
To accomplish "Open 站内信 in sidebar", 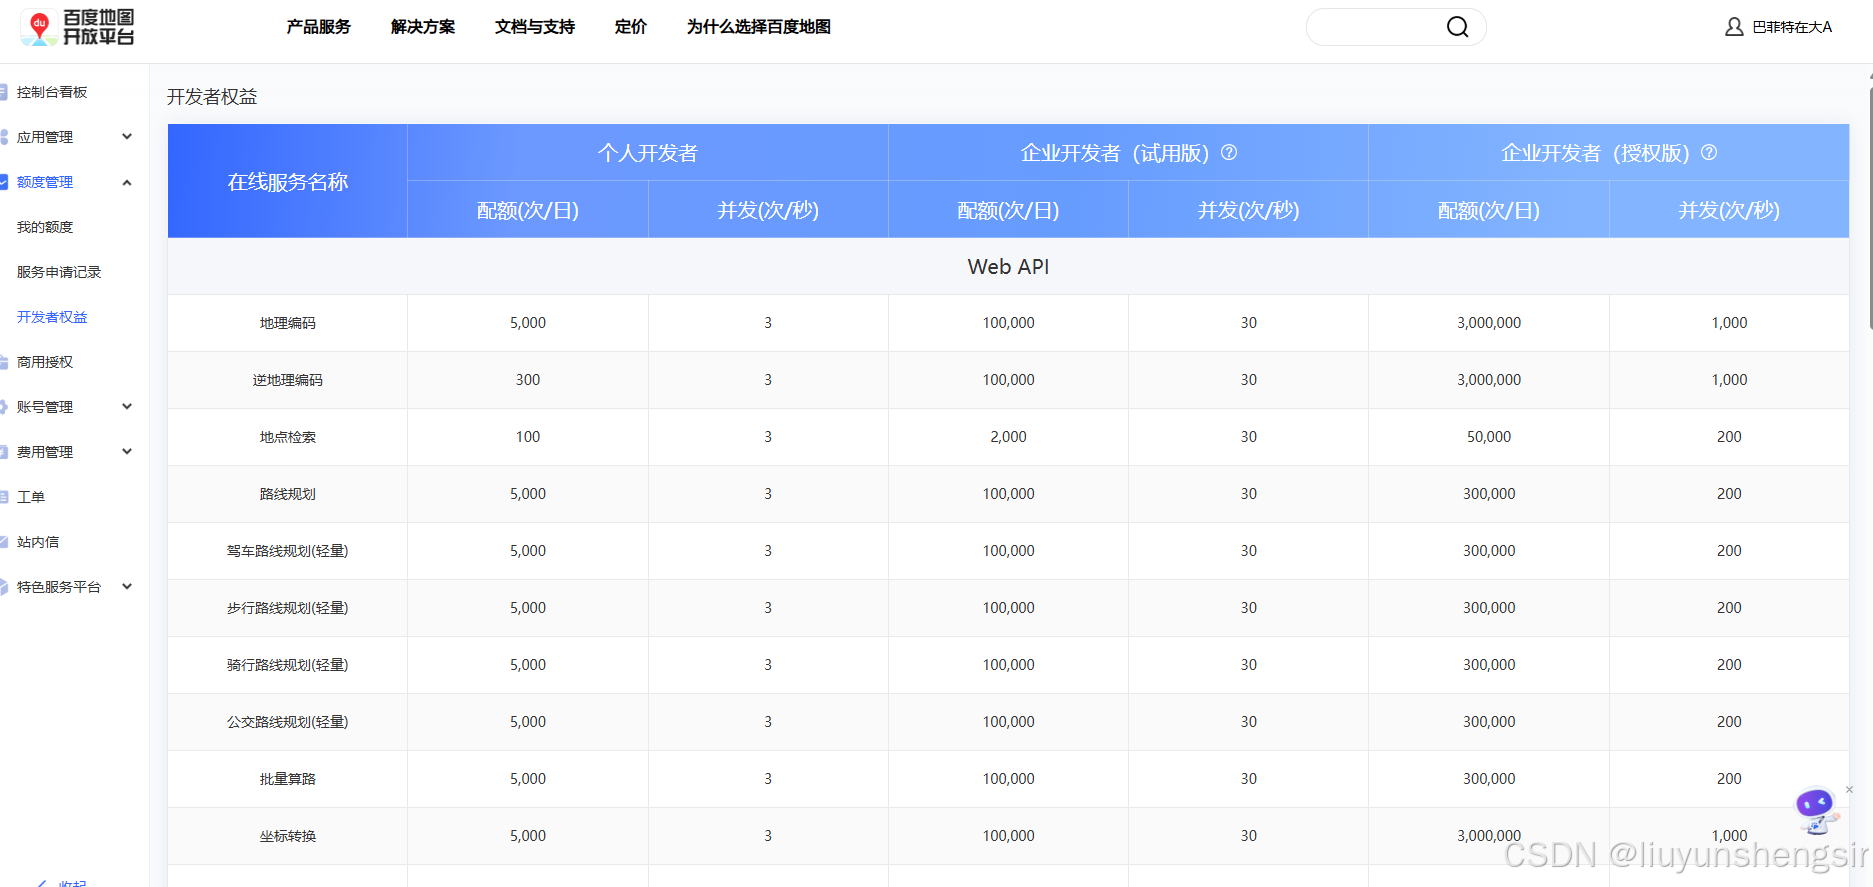I will pyautogui.click(x=38, y=542).
